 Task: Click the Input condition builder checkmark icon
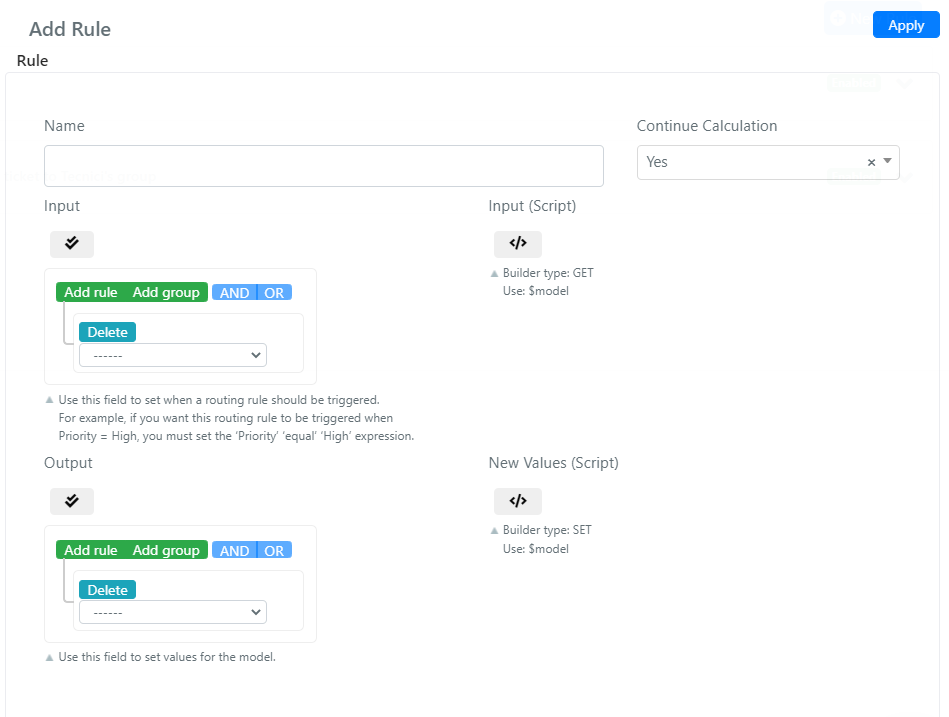pyautogui.click(x=72, y=244)
